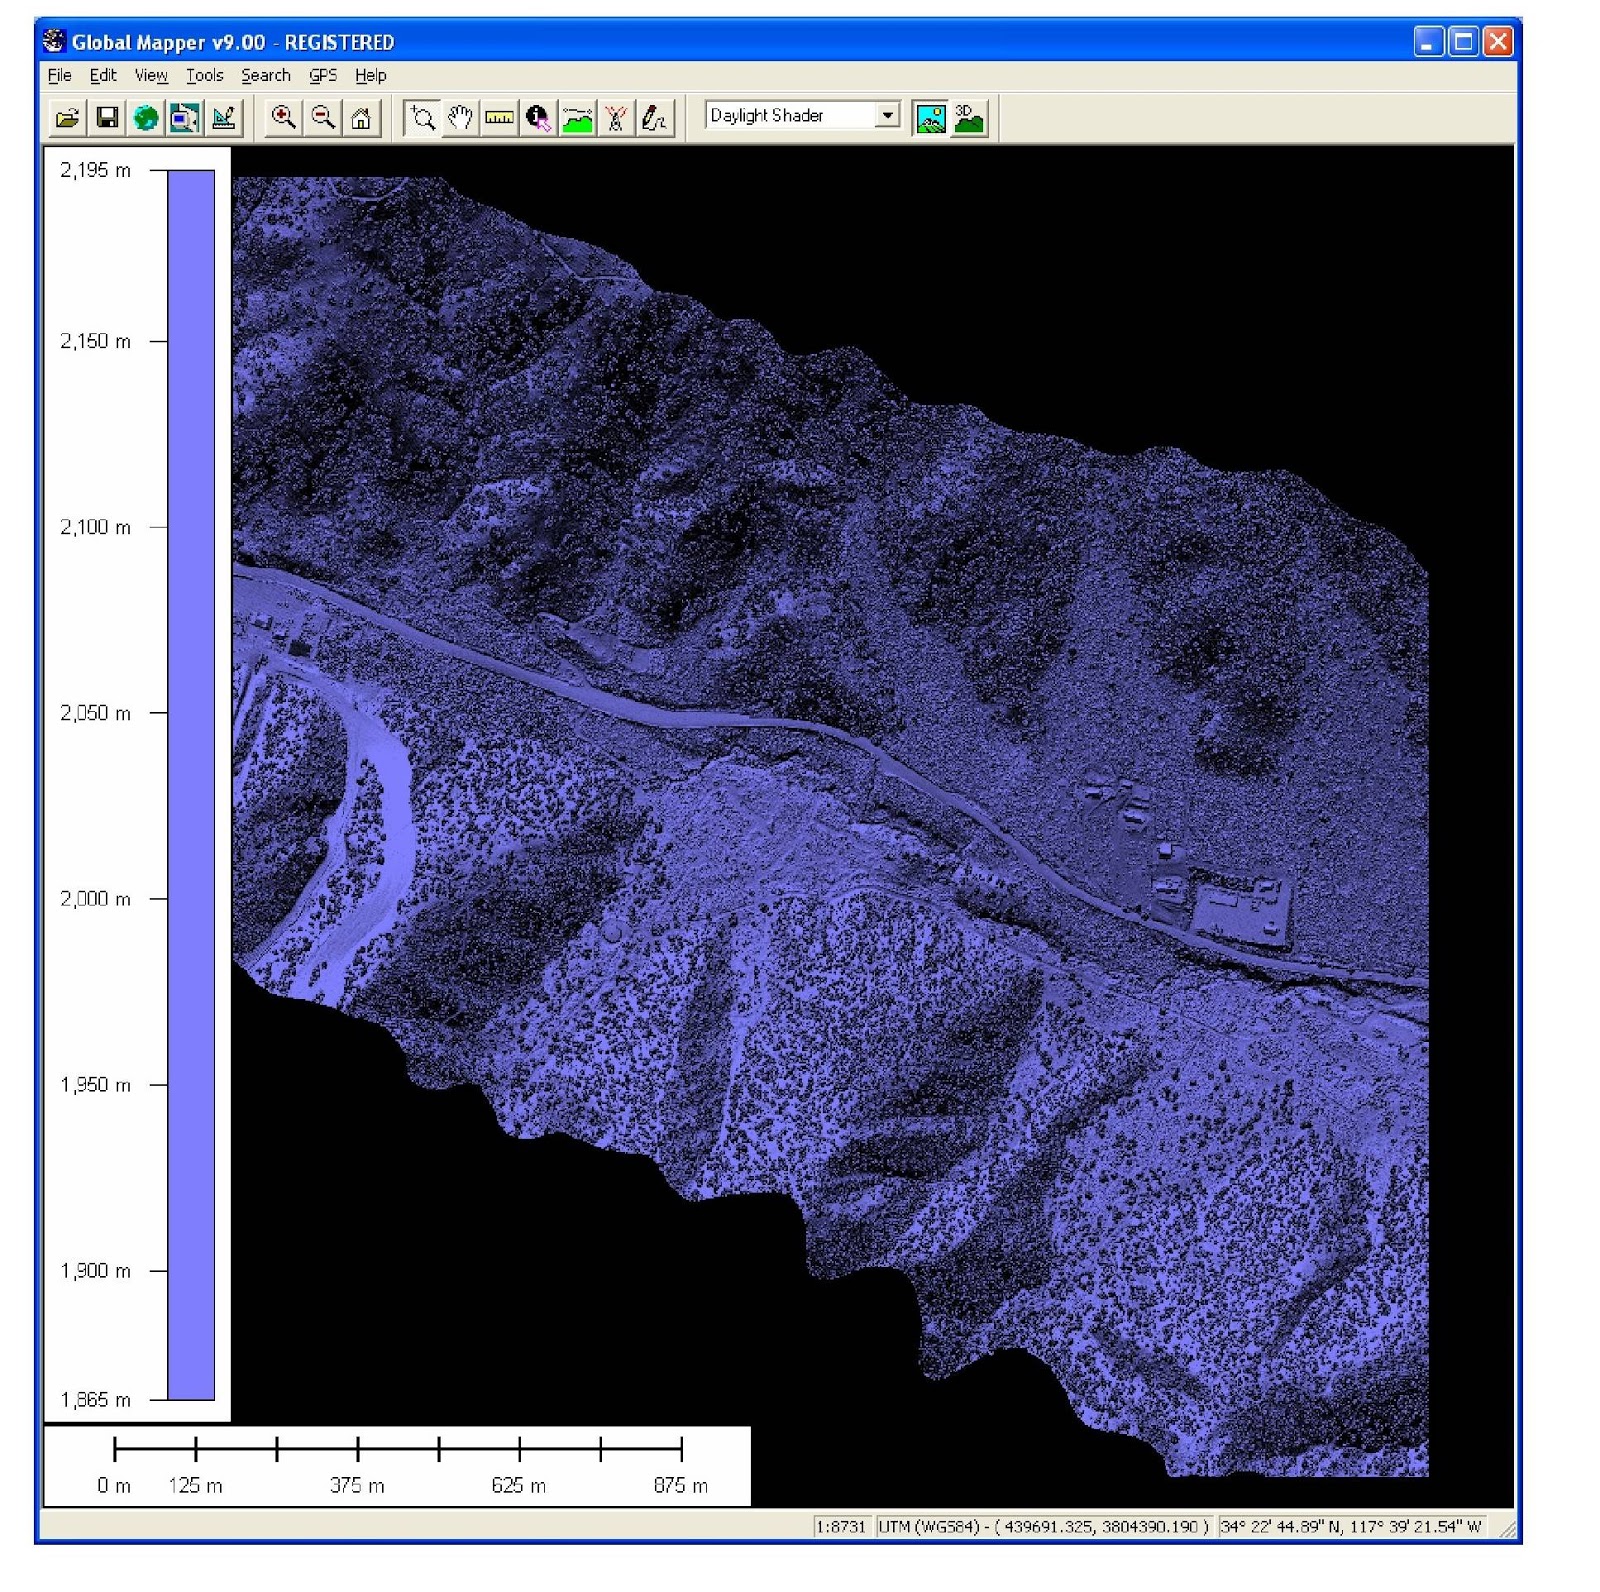Image resolution: width=1600 pixels, height=1592 pixels.
Task: Click Zoom In magnifier button
Action: tap(283, 118)
